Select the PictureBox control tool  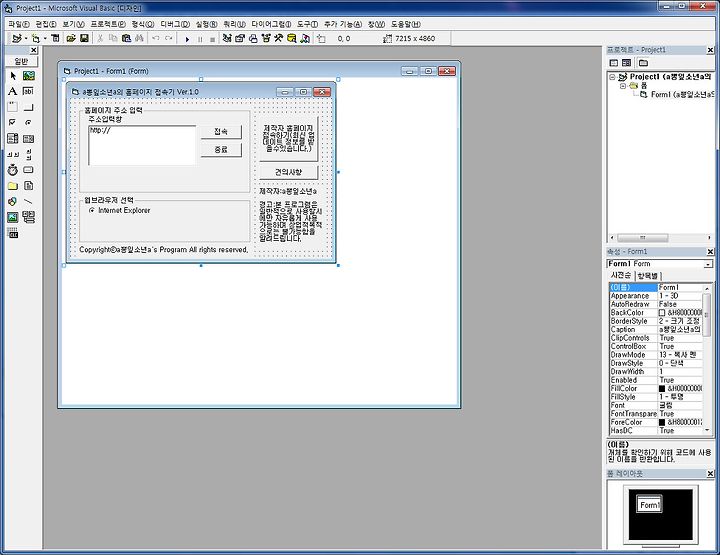pyautogui.click(x=28, y=76)
